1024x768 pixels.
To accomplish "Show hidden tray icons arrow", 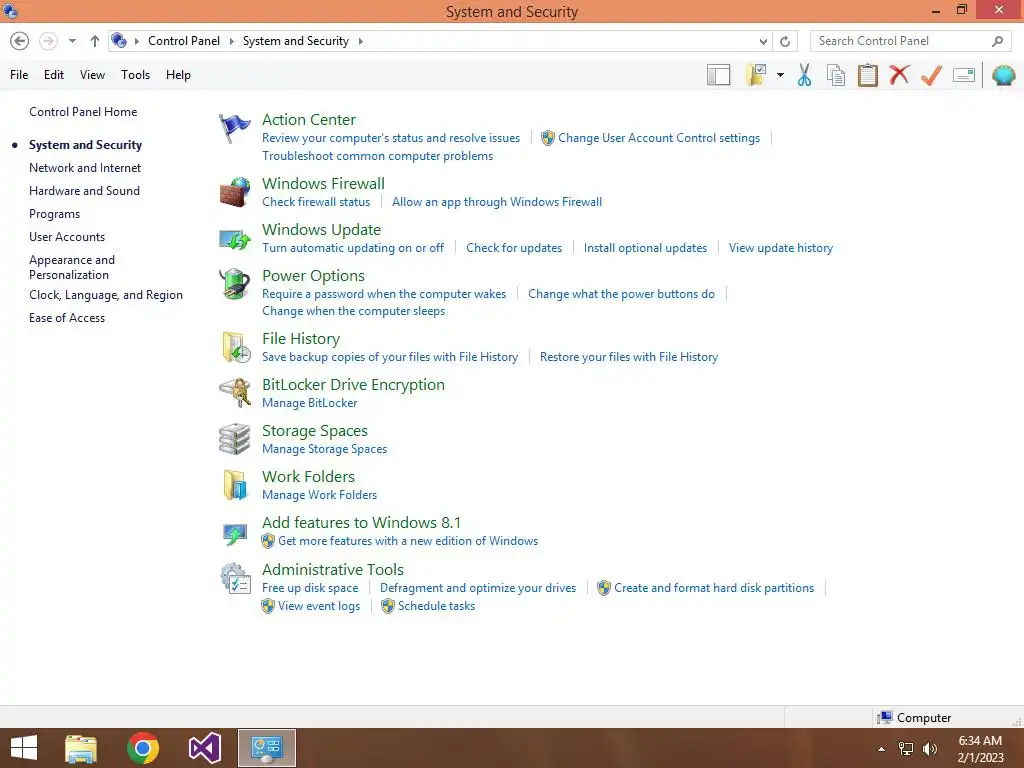I will (882, 749).
